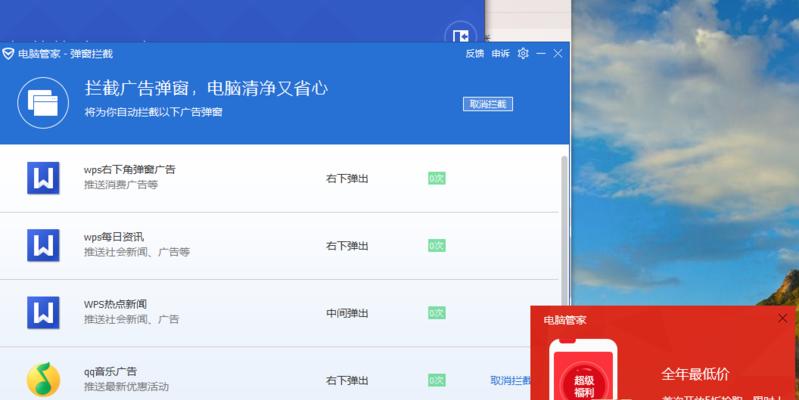Click the list's vertical scrollbar
This screenshot has width=799, height=400.
pos(564,229)
